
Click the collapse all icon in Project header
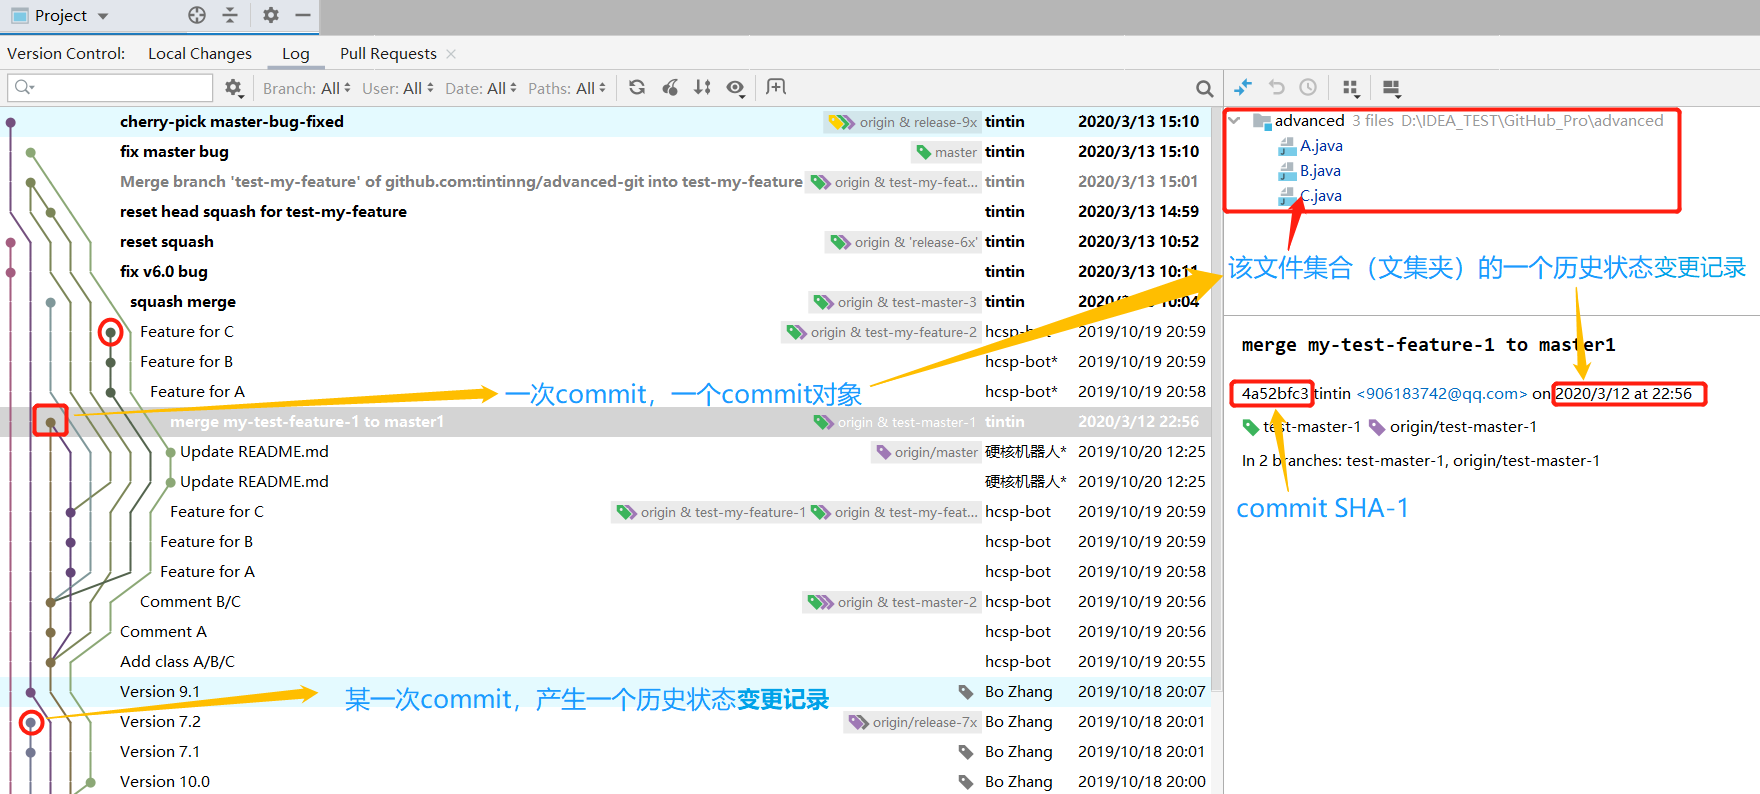230,15
